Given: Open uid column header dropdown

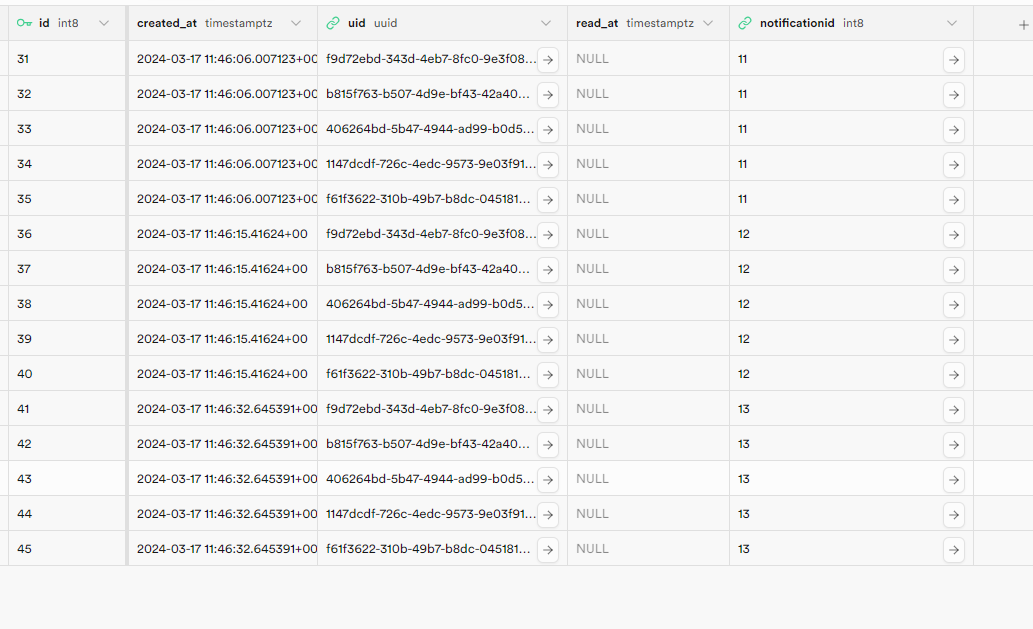Looking at the screenshot, I should click(x=545, y=24).
